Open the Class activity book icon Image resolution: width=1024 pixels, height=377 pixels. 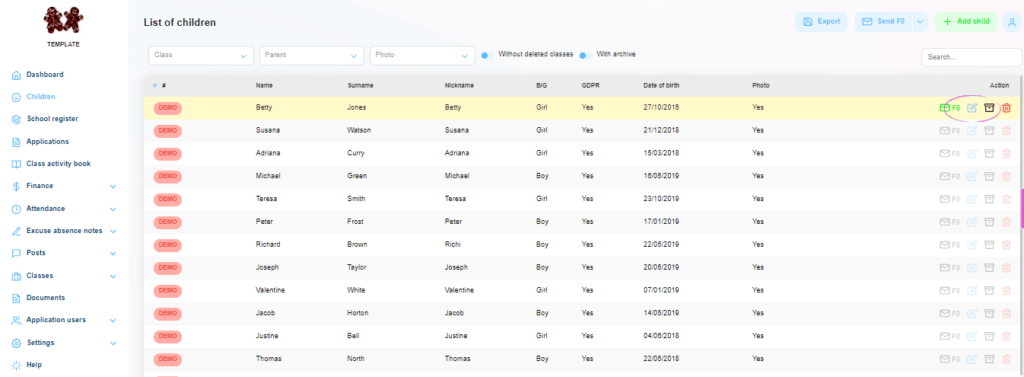(x=16, y=164)
